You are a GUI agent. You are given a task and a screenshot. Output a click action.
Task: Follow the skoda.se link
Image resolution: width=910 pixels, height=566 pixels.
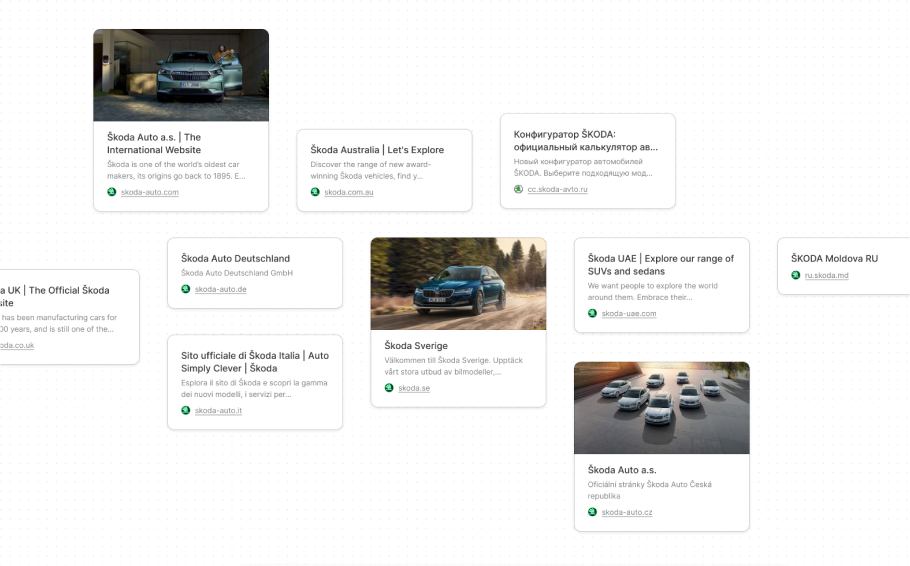pos(414,388)
